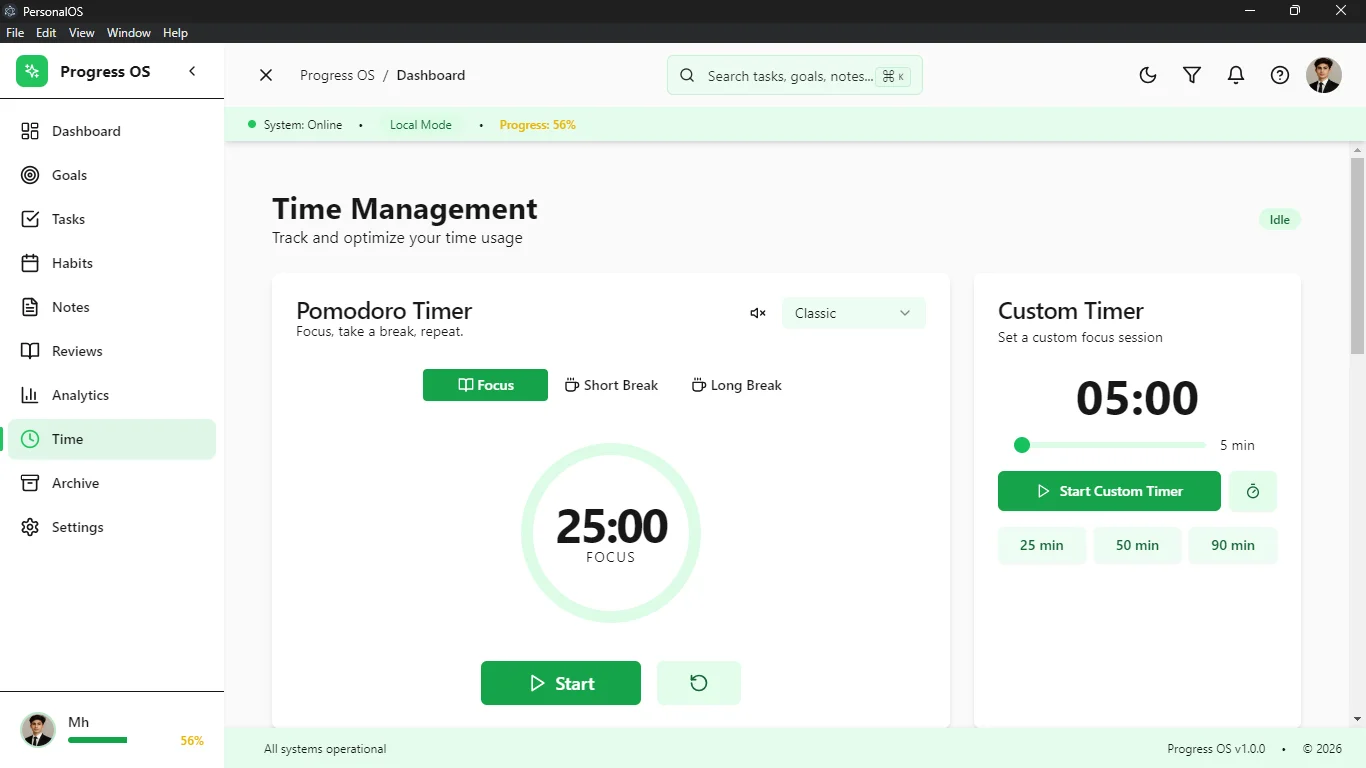Image resolution: width=1366 pixels, height=768 pixels.
Task: Open the Help menu
Action: click(175, 33)
